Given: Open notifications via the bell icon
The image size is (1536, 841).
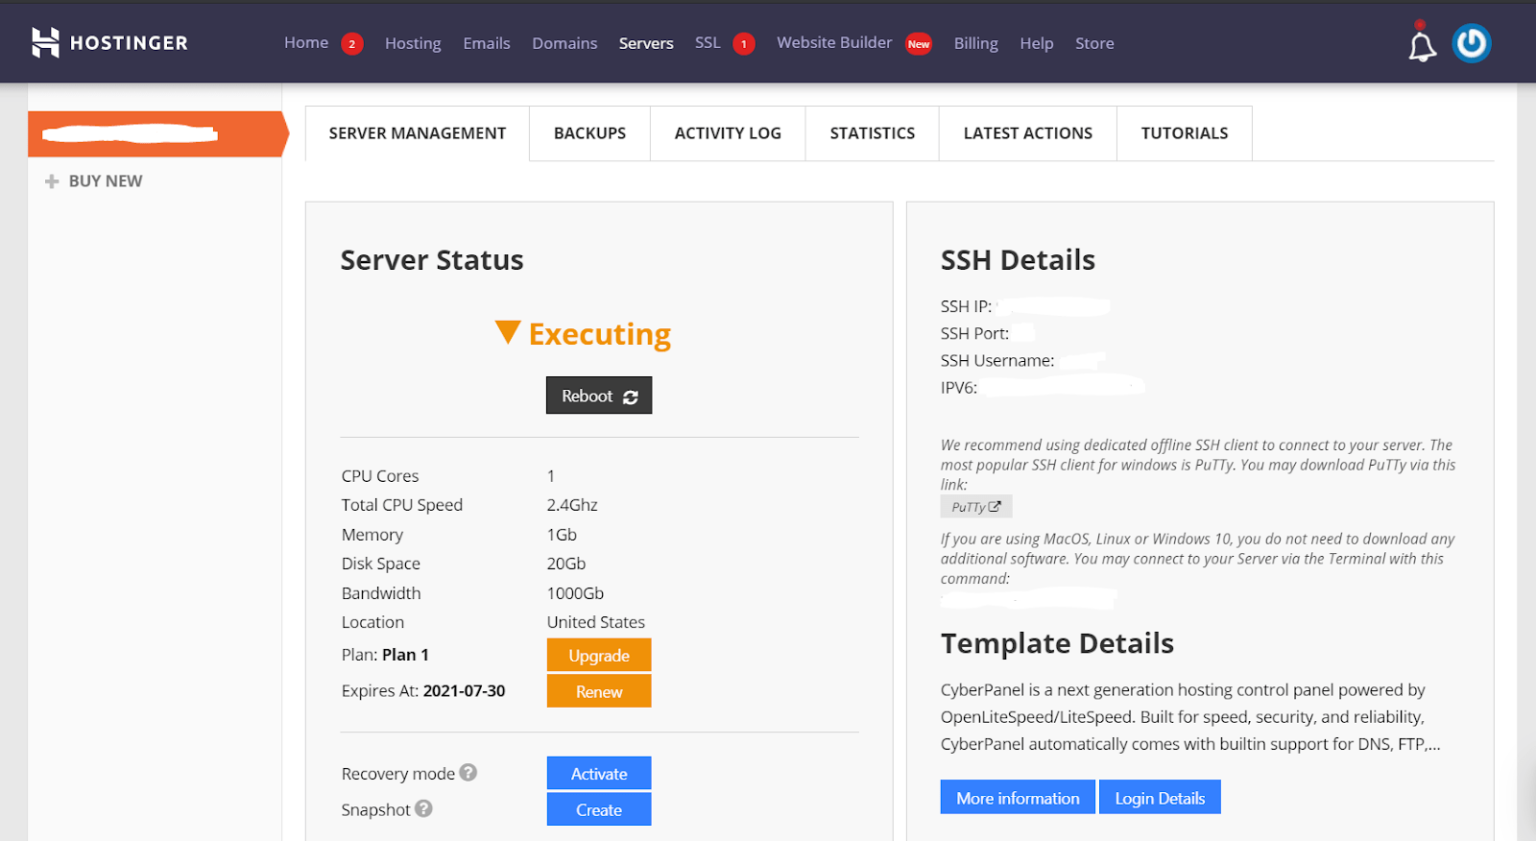Looking at the screenshot, I should pyautogui.click(x=1421, y=43).
